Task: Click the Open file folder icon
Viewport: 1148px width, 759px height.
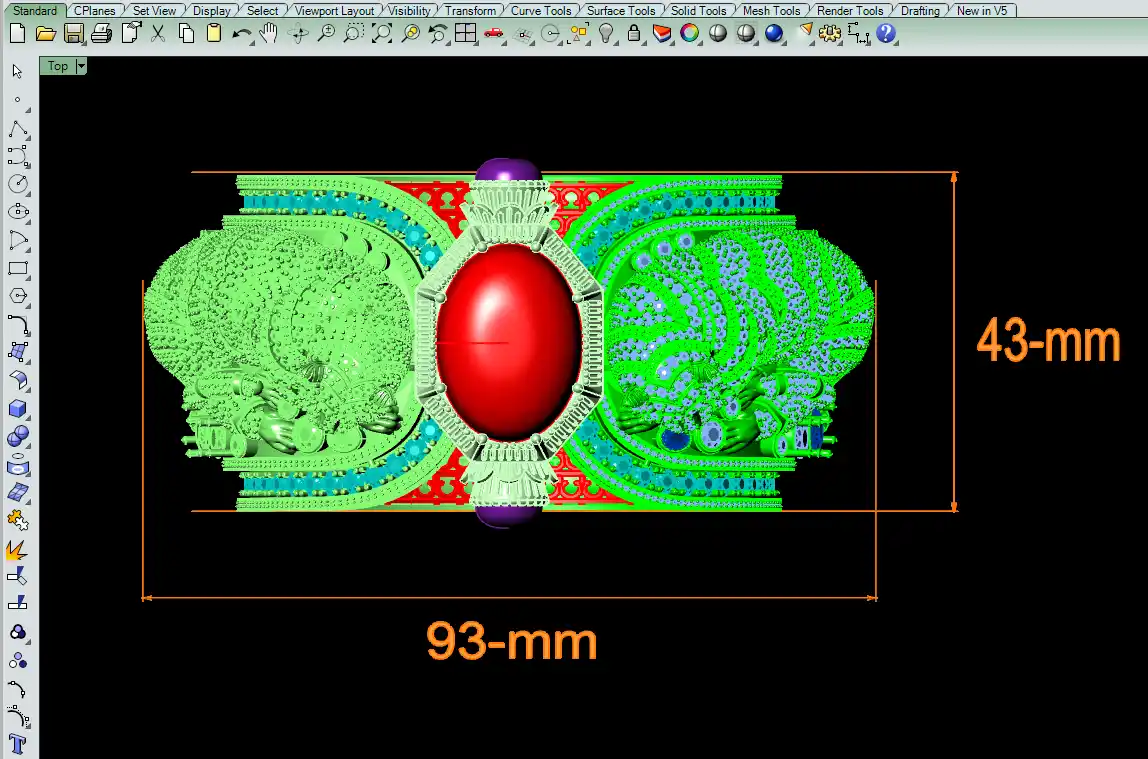Action: click(x=45, y=33)
